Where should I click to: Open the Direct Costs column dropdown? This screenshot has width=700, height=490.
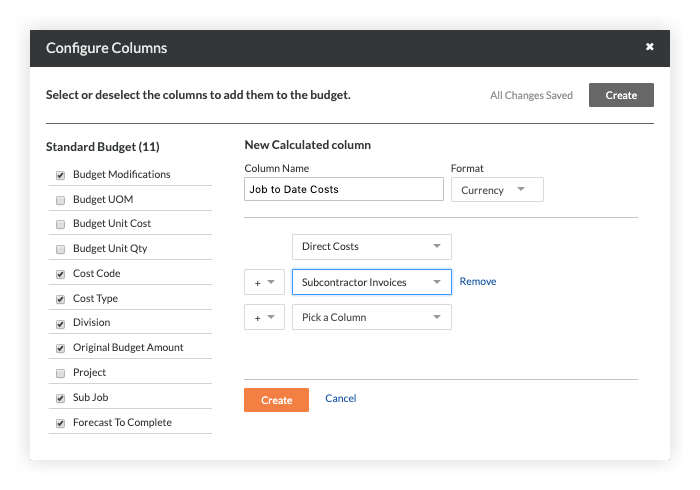pyautogui.click(x=371, y=246)
